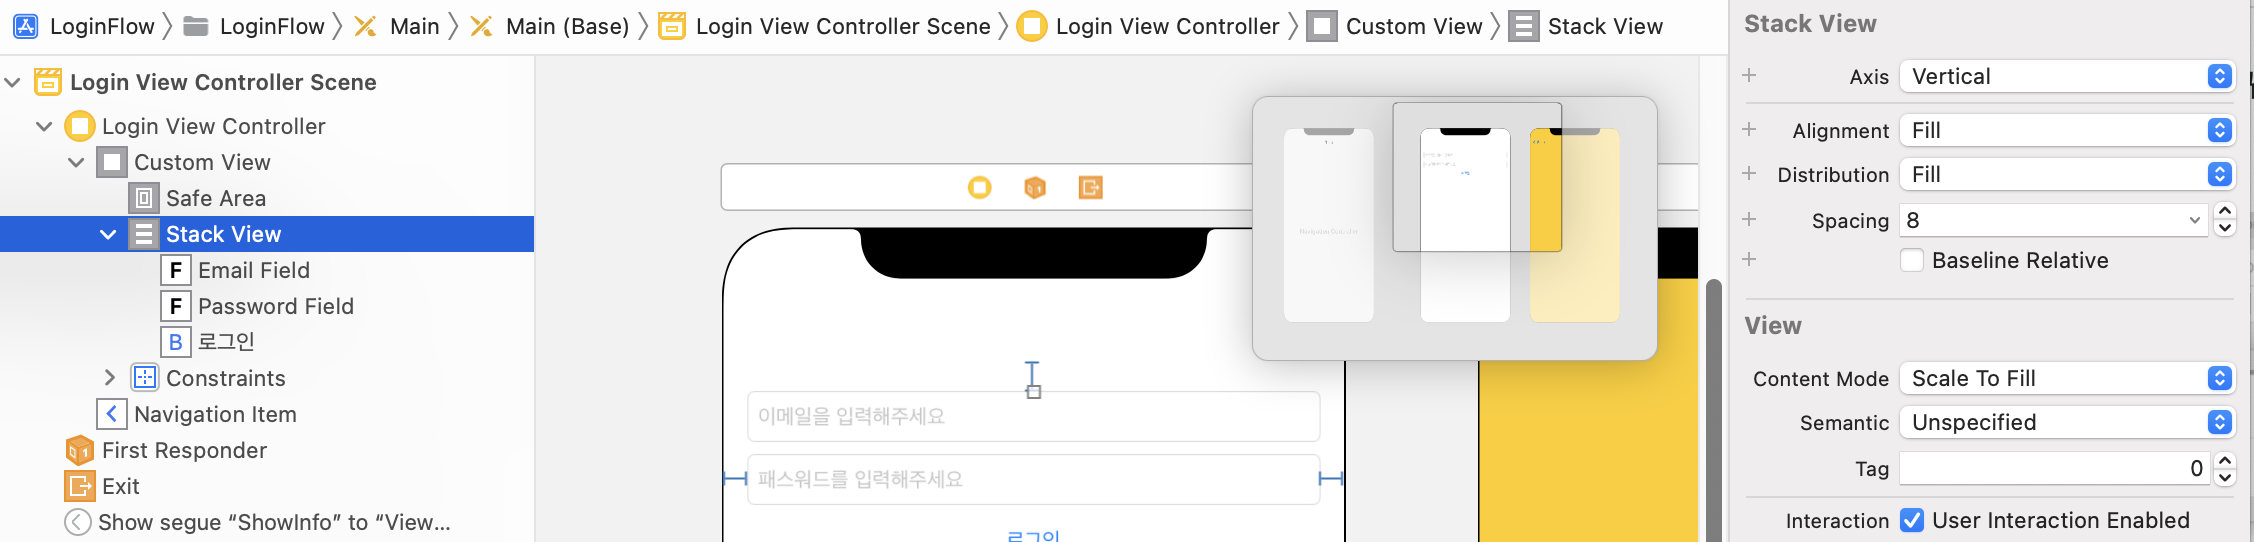2254x542 pixels.
Task: Click the plus button beside Axis
Action: point(1749,75)
